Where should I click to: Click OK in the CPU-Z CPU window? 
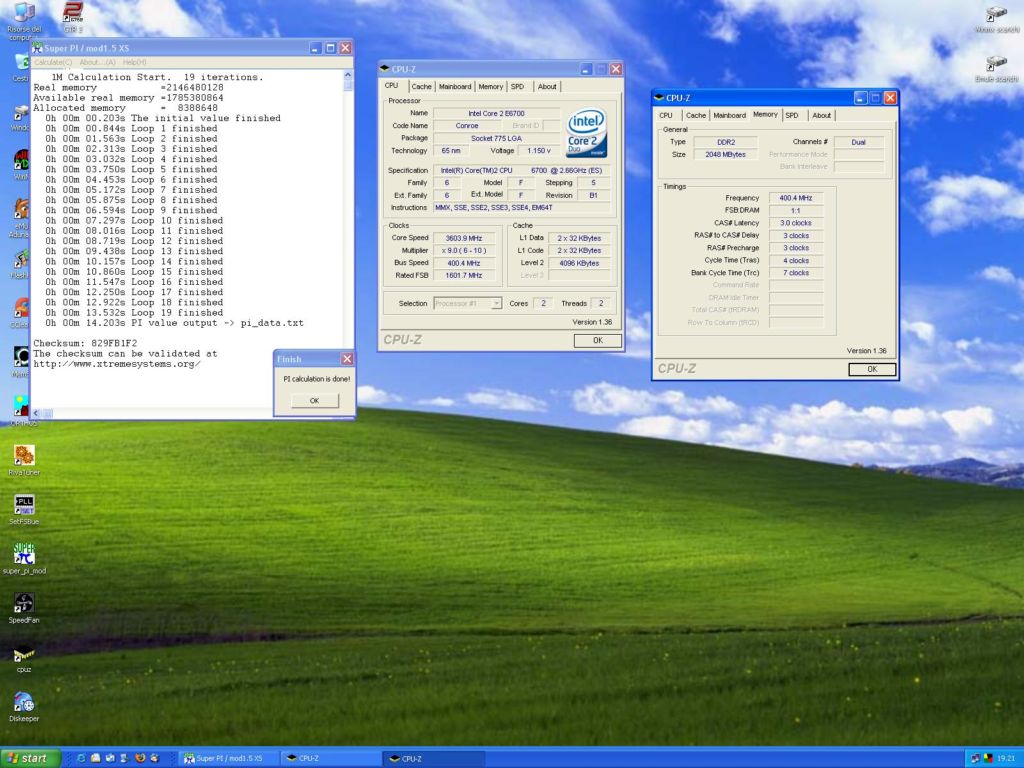coord(598,340)
